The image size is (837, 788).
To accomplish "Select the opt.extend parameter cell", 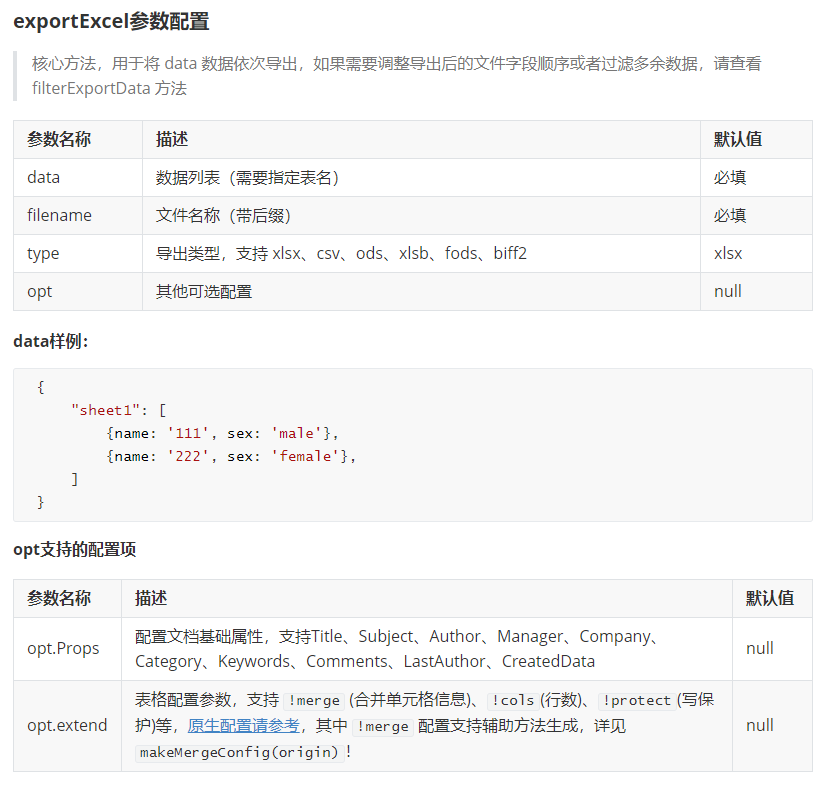I will [x=67, y=725].
